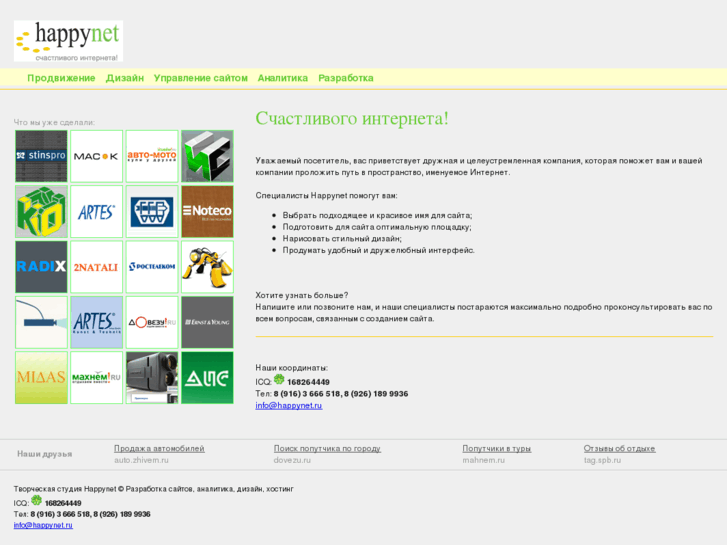Open the green ИС 3D logo tile
727x545 pixels.
[207, 156]
